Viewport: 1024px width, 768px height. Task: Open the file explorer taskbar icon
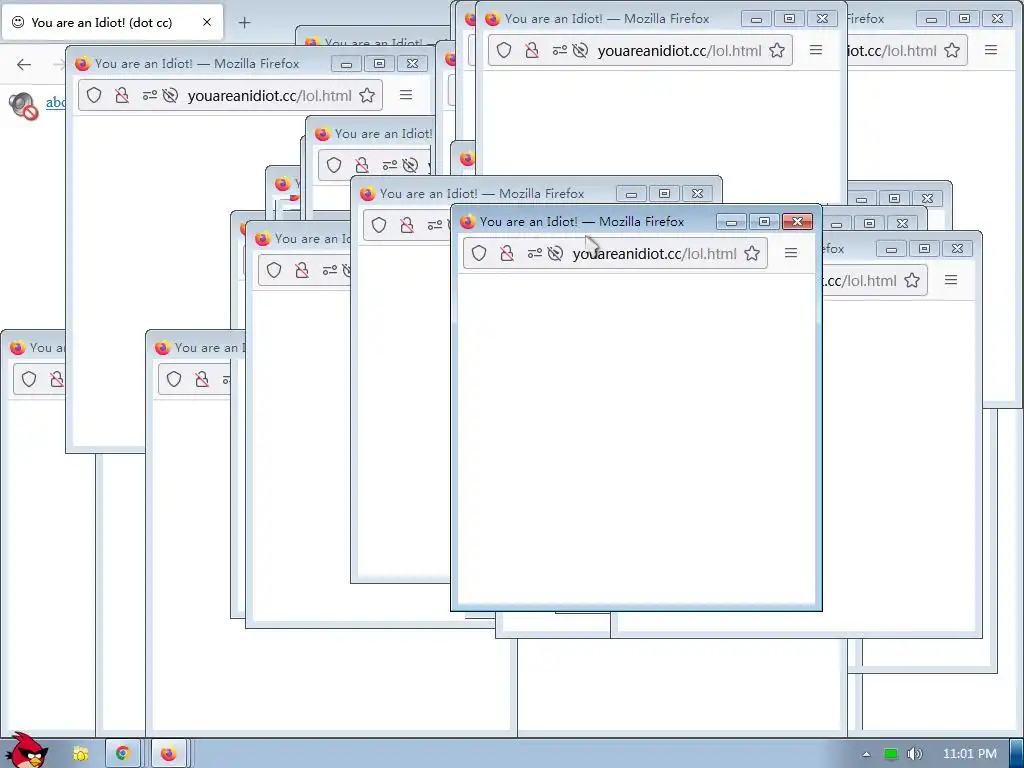click(80, 754)
